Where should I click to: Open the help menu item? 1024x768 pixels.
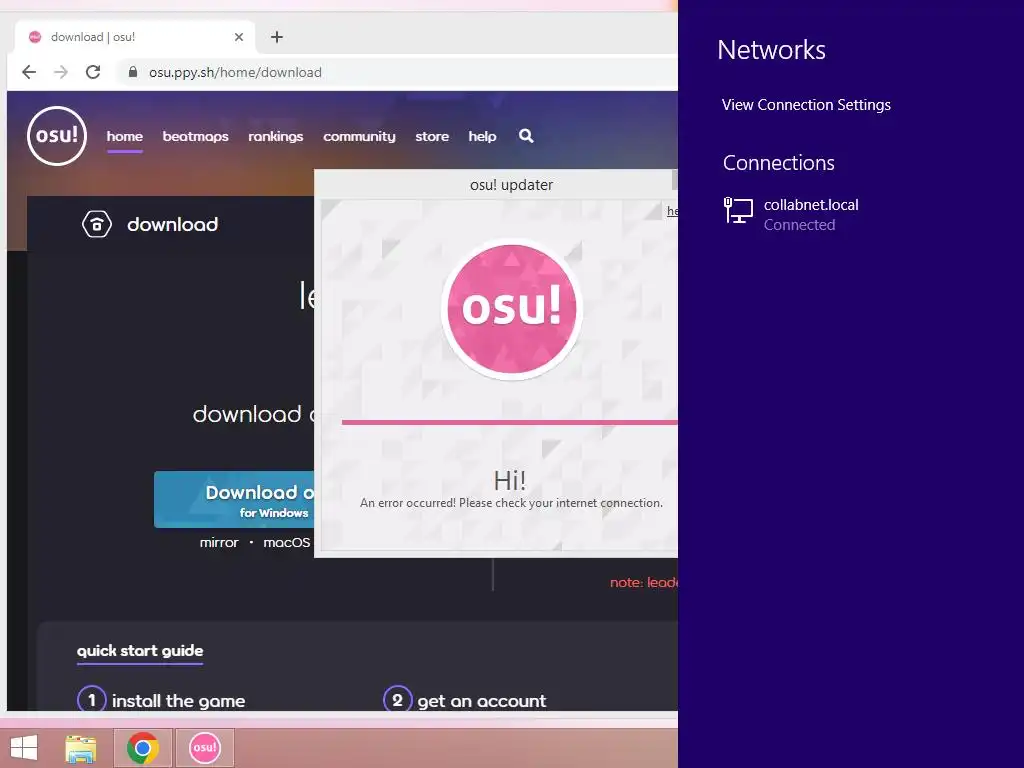point(482,136)
